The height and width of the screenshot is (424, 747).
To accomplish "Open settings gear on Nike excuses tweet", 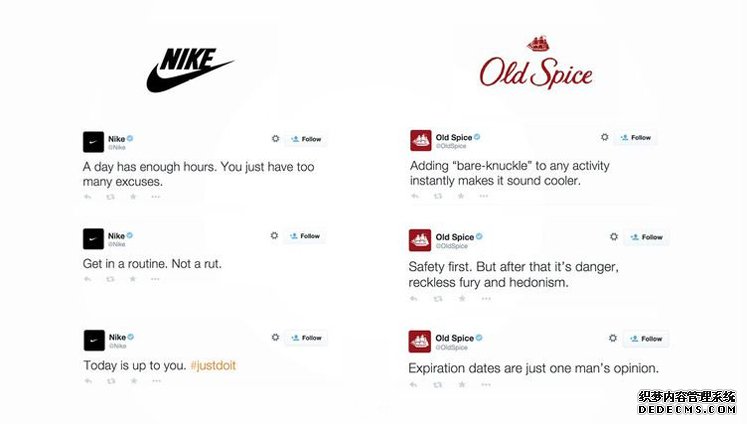I will click(x=275, y=139).
